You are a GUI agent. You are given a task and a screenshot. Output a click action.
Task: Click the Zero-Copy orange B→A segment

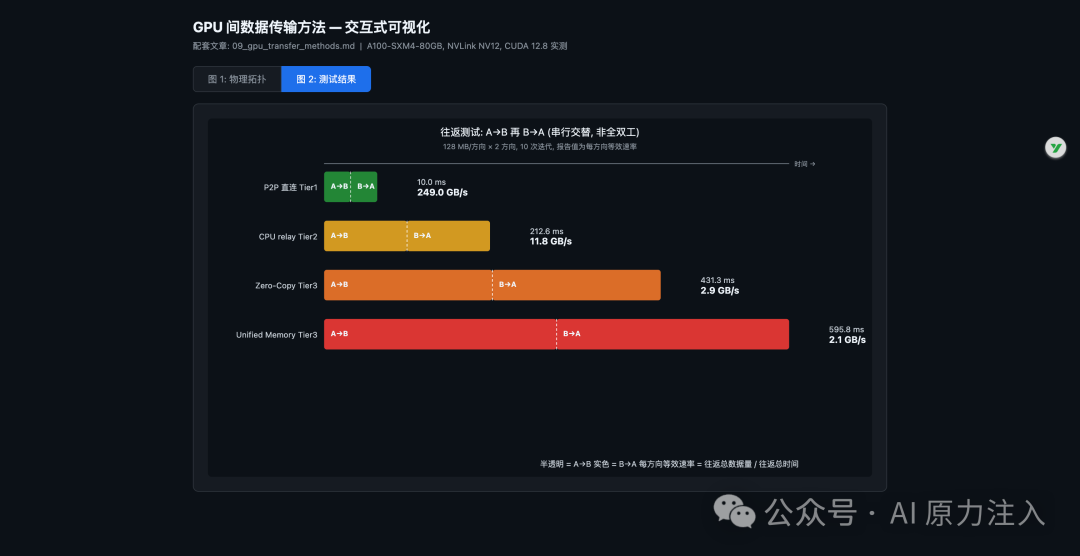tap(577, 285)
